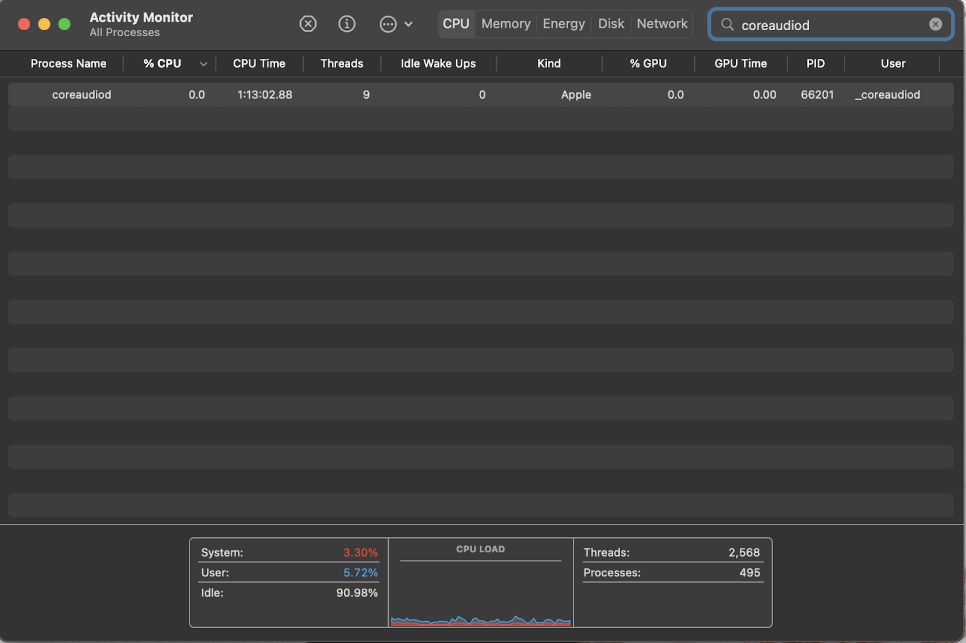Switch to the Memory tab
966x643 pixels.
coord(505,24)
